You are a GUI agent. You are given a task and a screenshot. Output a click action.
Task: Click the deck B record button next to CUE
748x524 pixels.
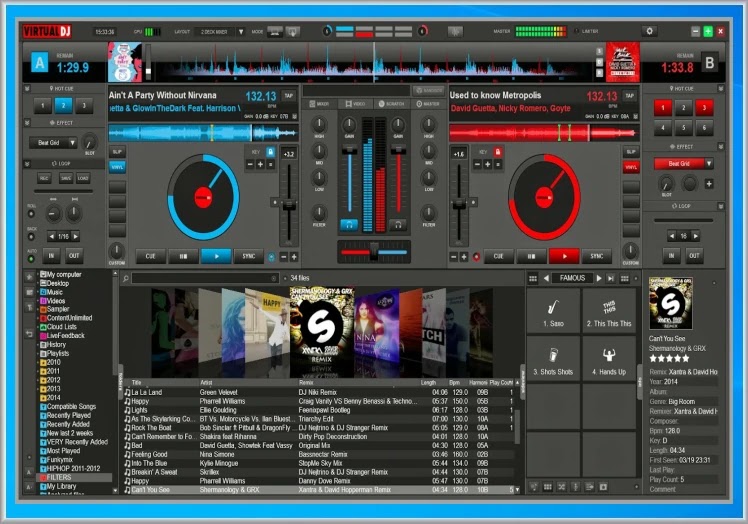pos(476,257)
